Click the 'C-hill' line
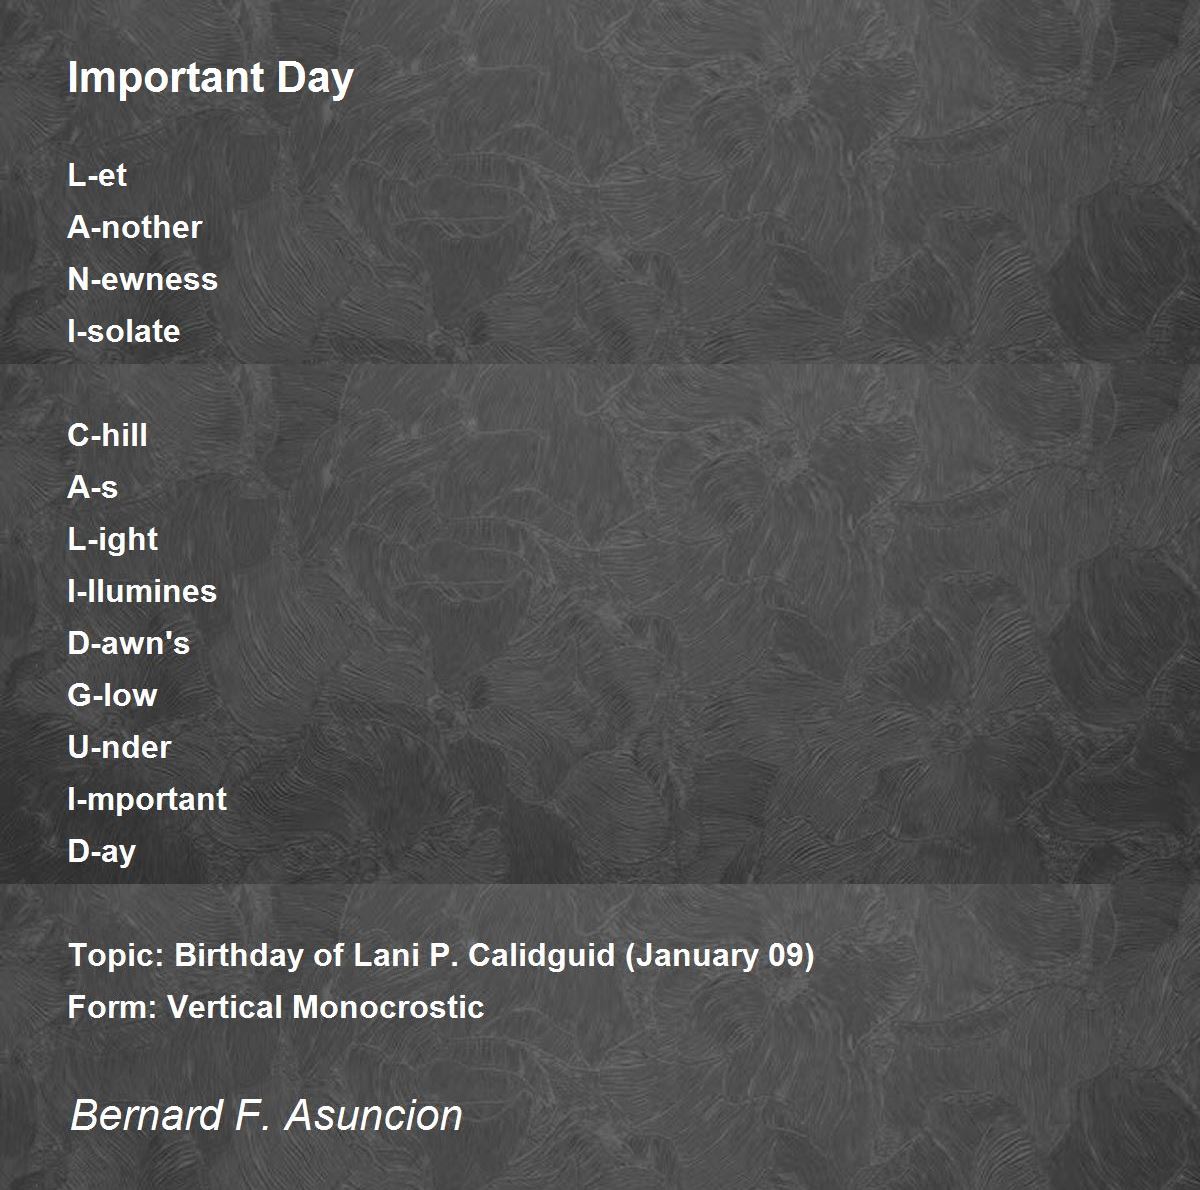1200x1190 pixels. coord(108,435)
